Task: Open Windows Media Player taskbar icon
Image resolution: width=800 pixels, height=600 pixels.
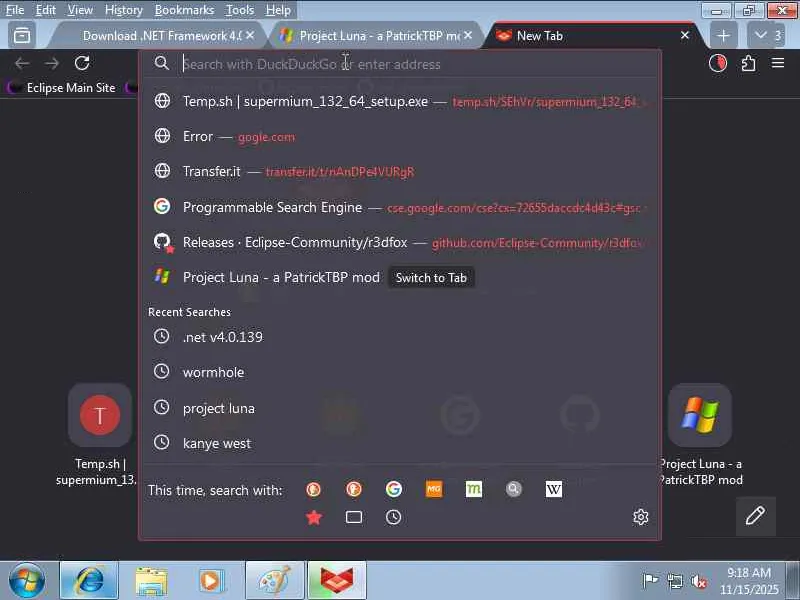Action: 211,580
